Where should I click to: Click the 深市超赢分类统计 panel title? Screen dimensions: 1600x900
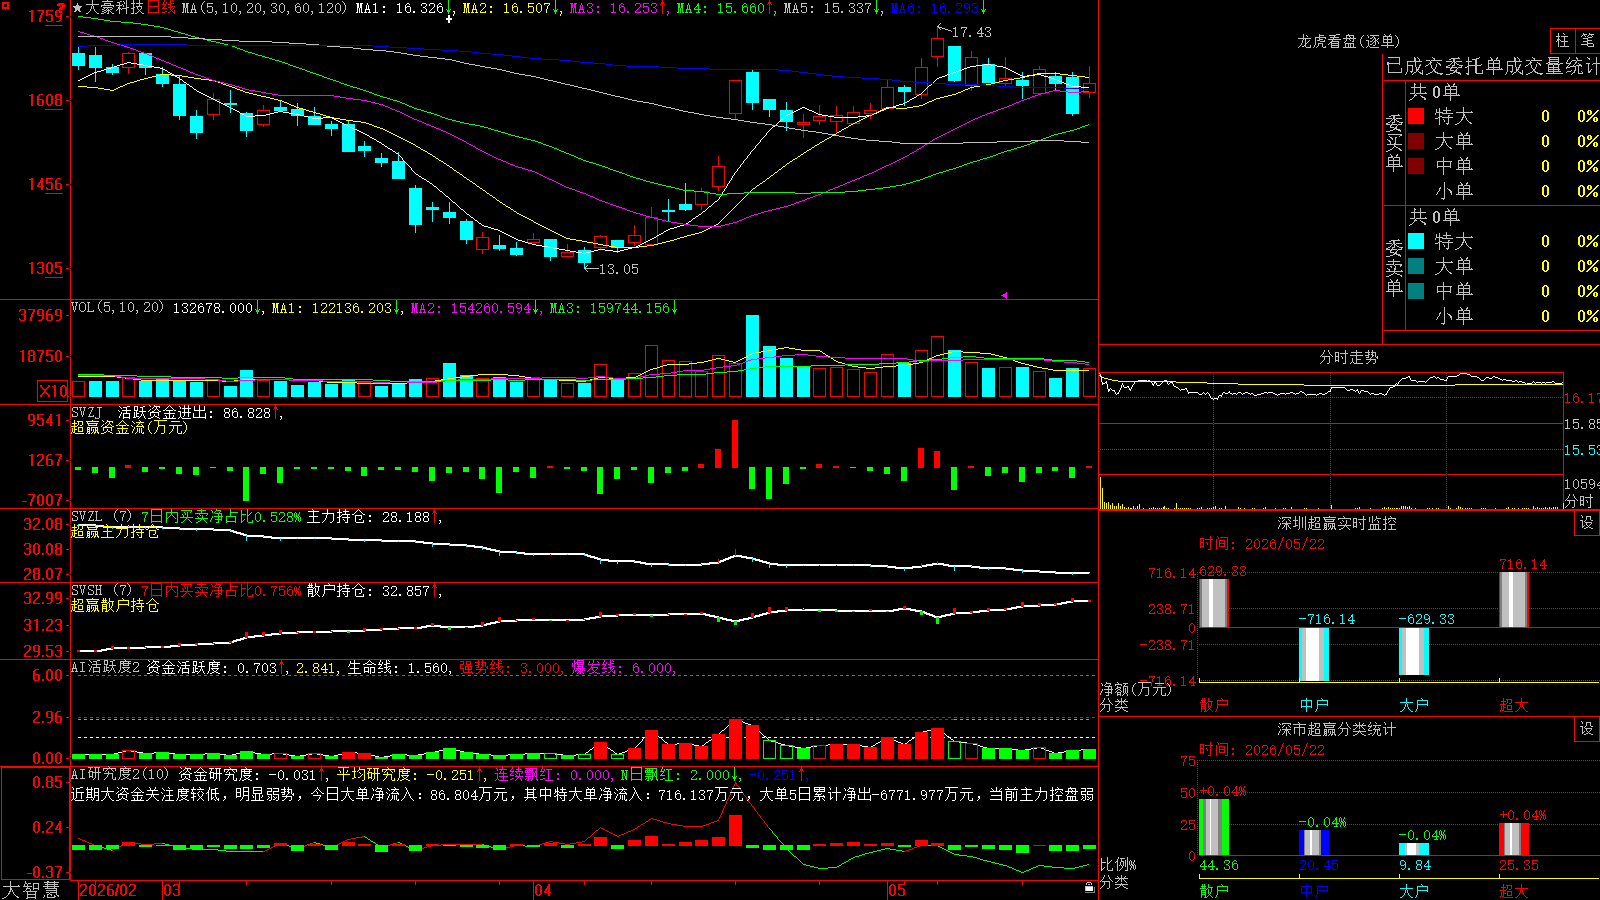coord(1336,729)
